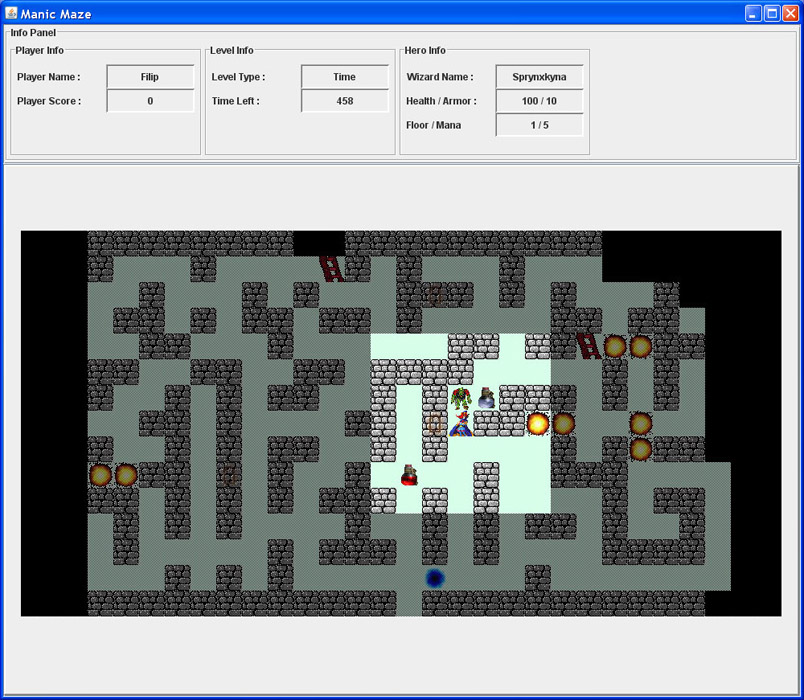Click the Java icon in the title bar
804x700 pixels.
point(11,13)
